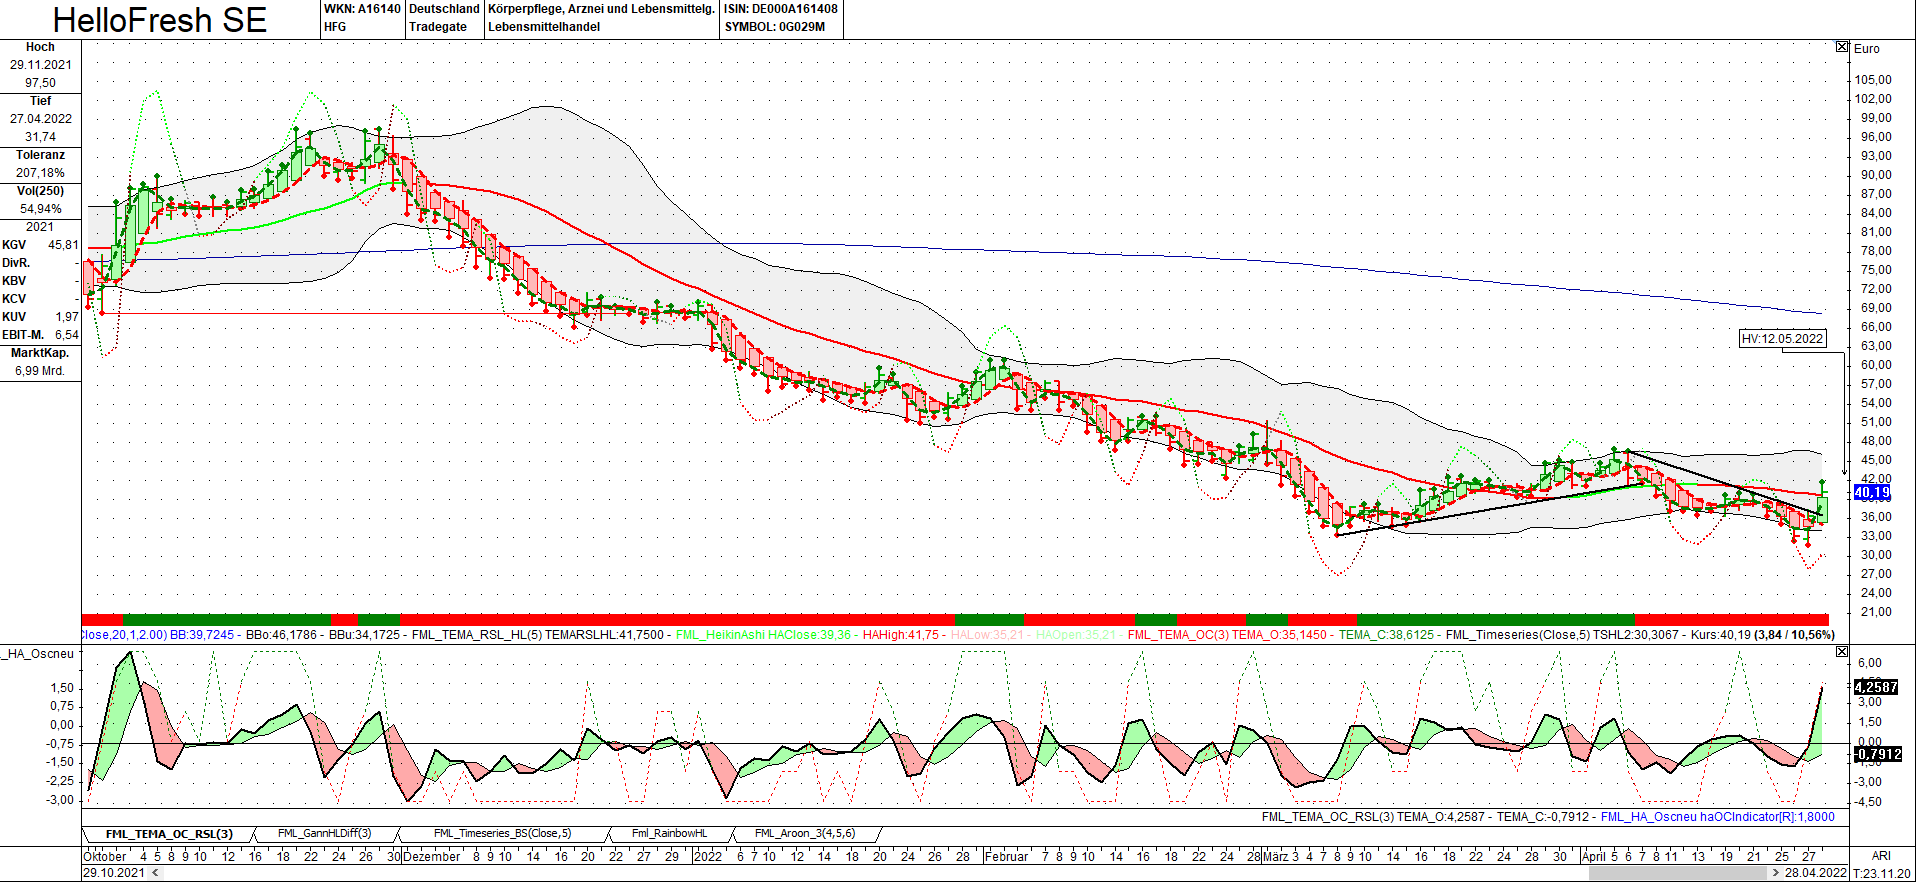Click the März label on time axis

(1275, 856)
